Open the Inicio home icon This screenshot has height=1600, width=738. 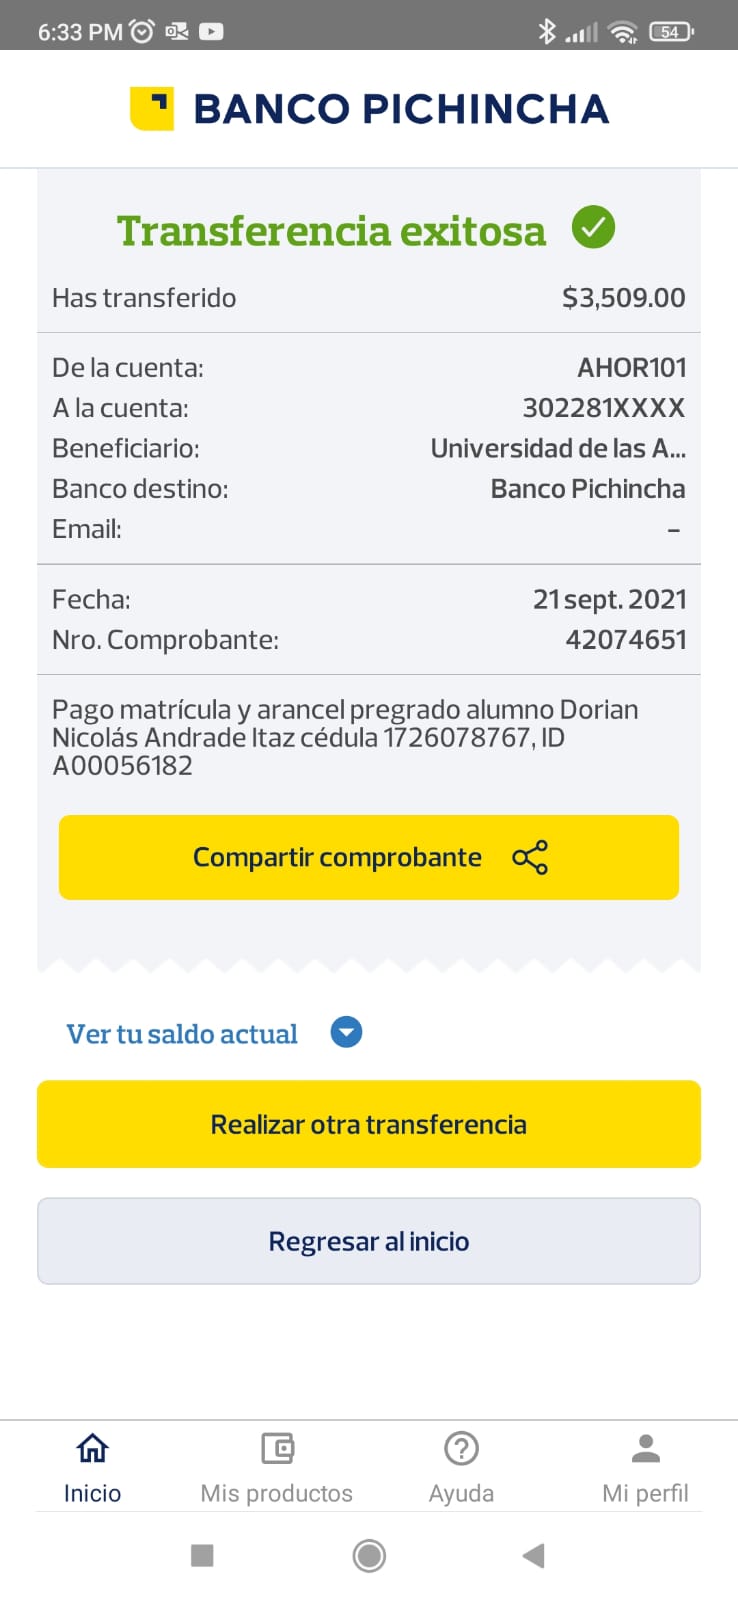click(92, 1448)
